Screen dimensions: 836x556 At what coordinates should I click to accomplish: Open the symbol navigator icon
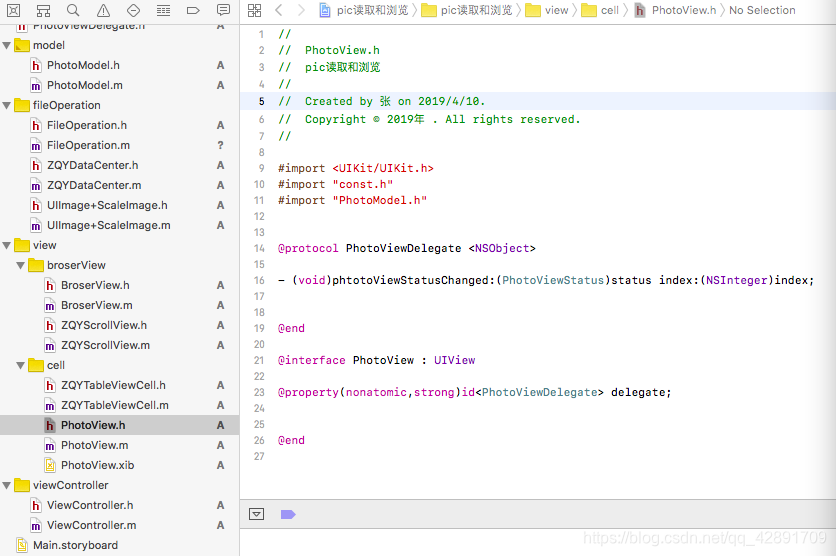(43, 10)
